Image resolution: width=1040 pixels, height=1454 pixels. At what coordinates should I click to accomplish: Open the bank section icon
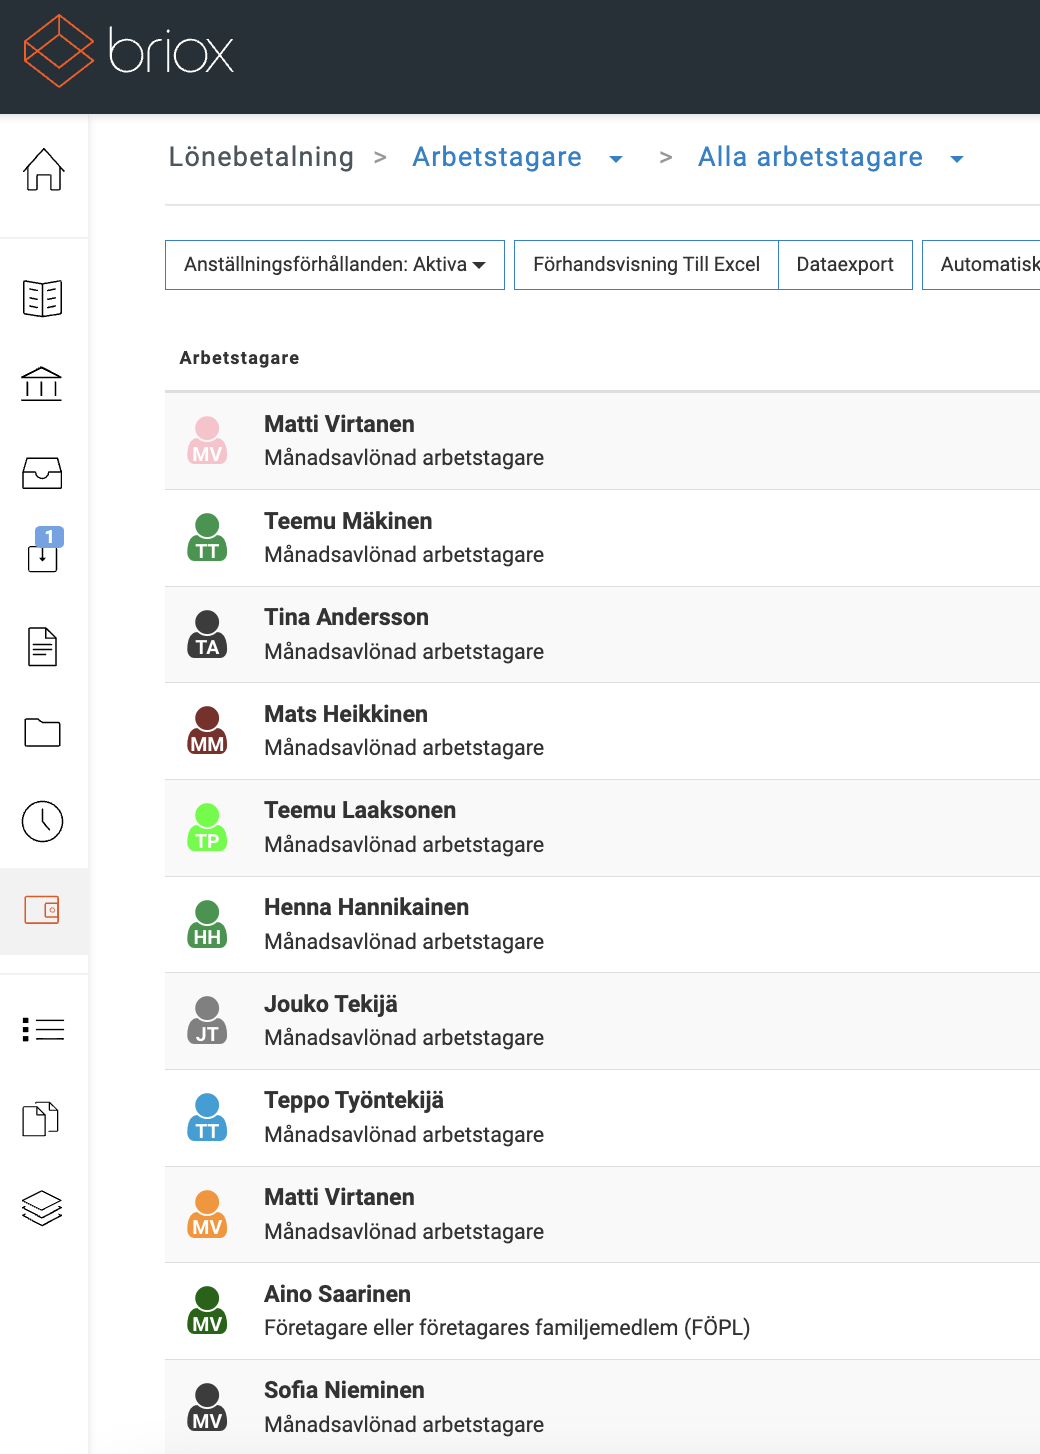(43, 383)
